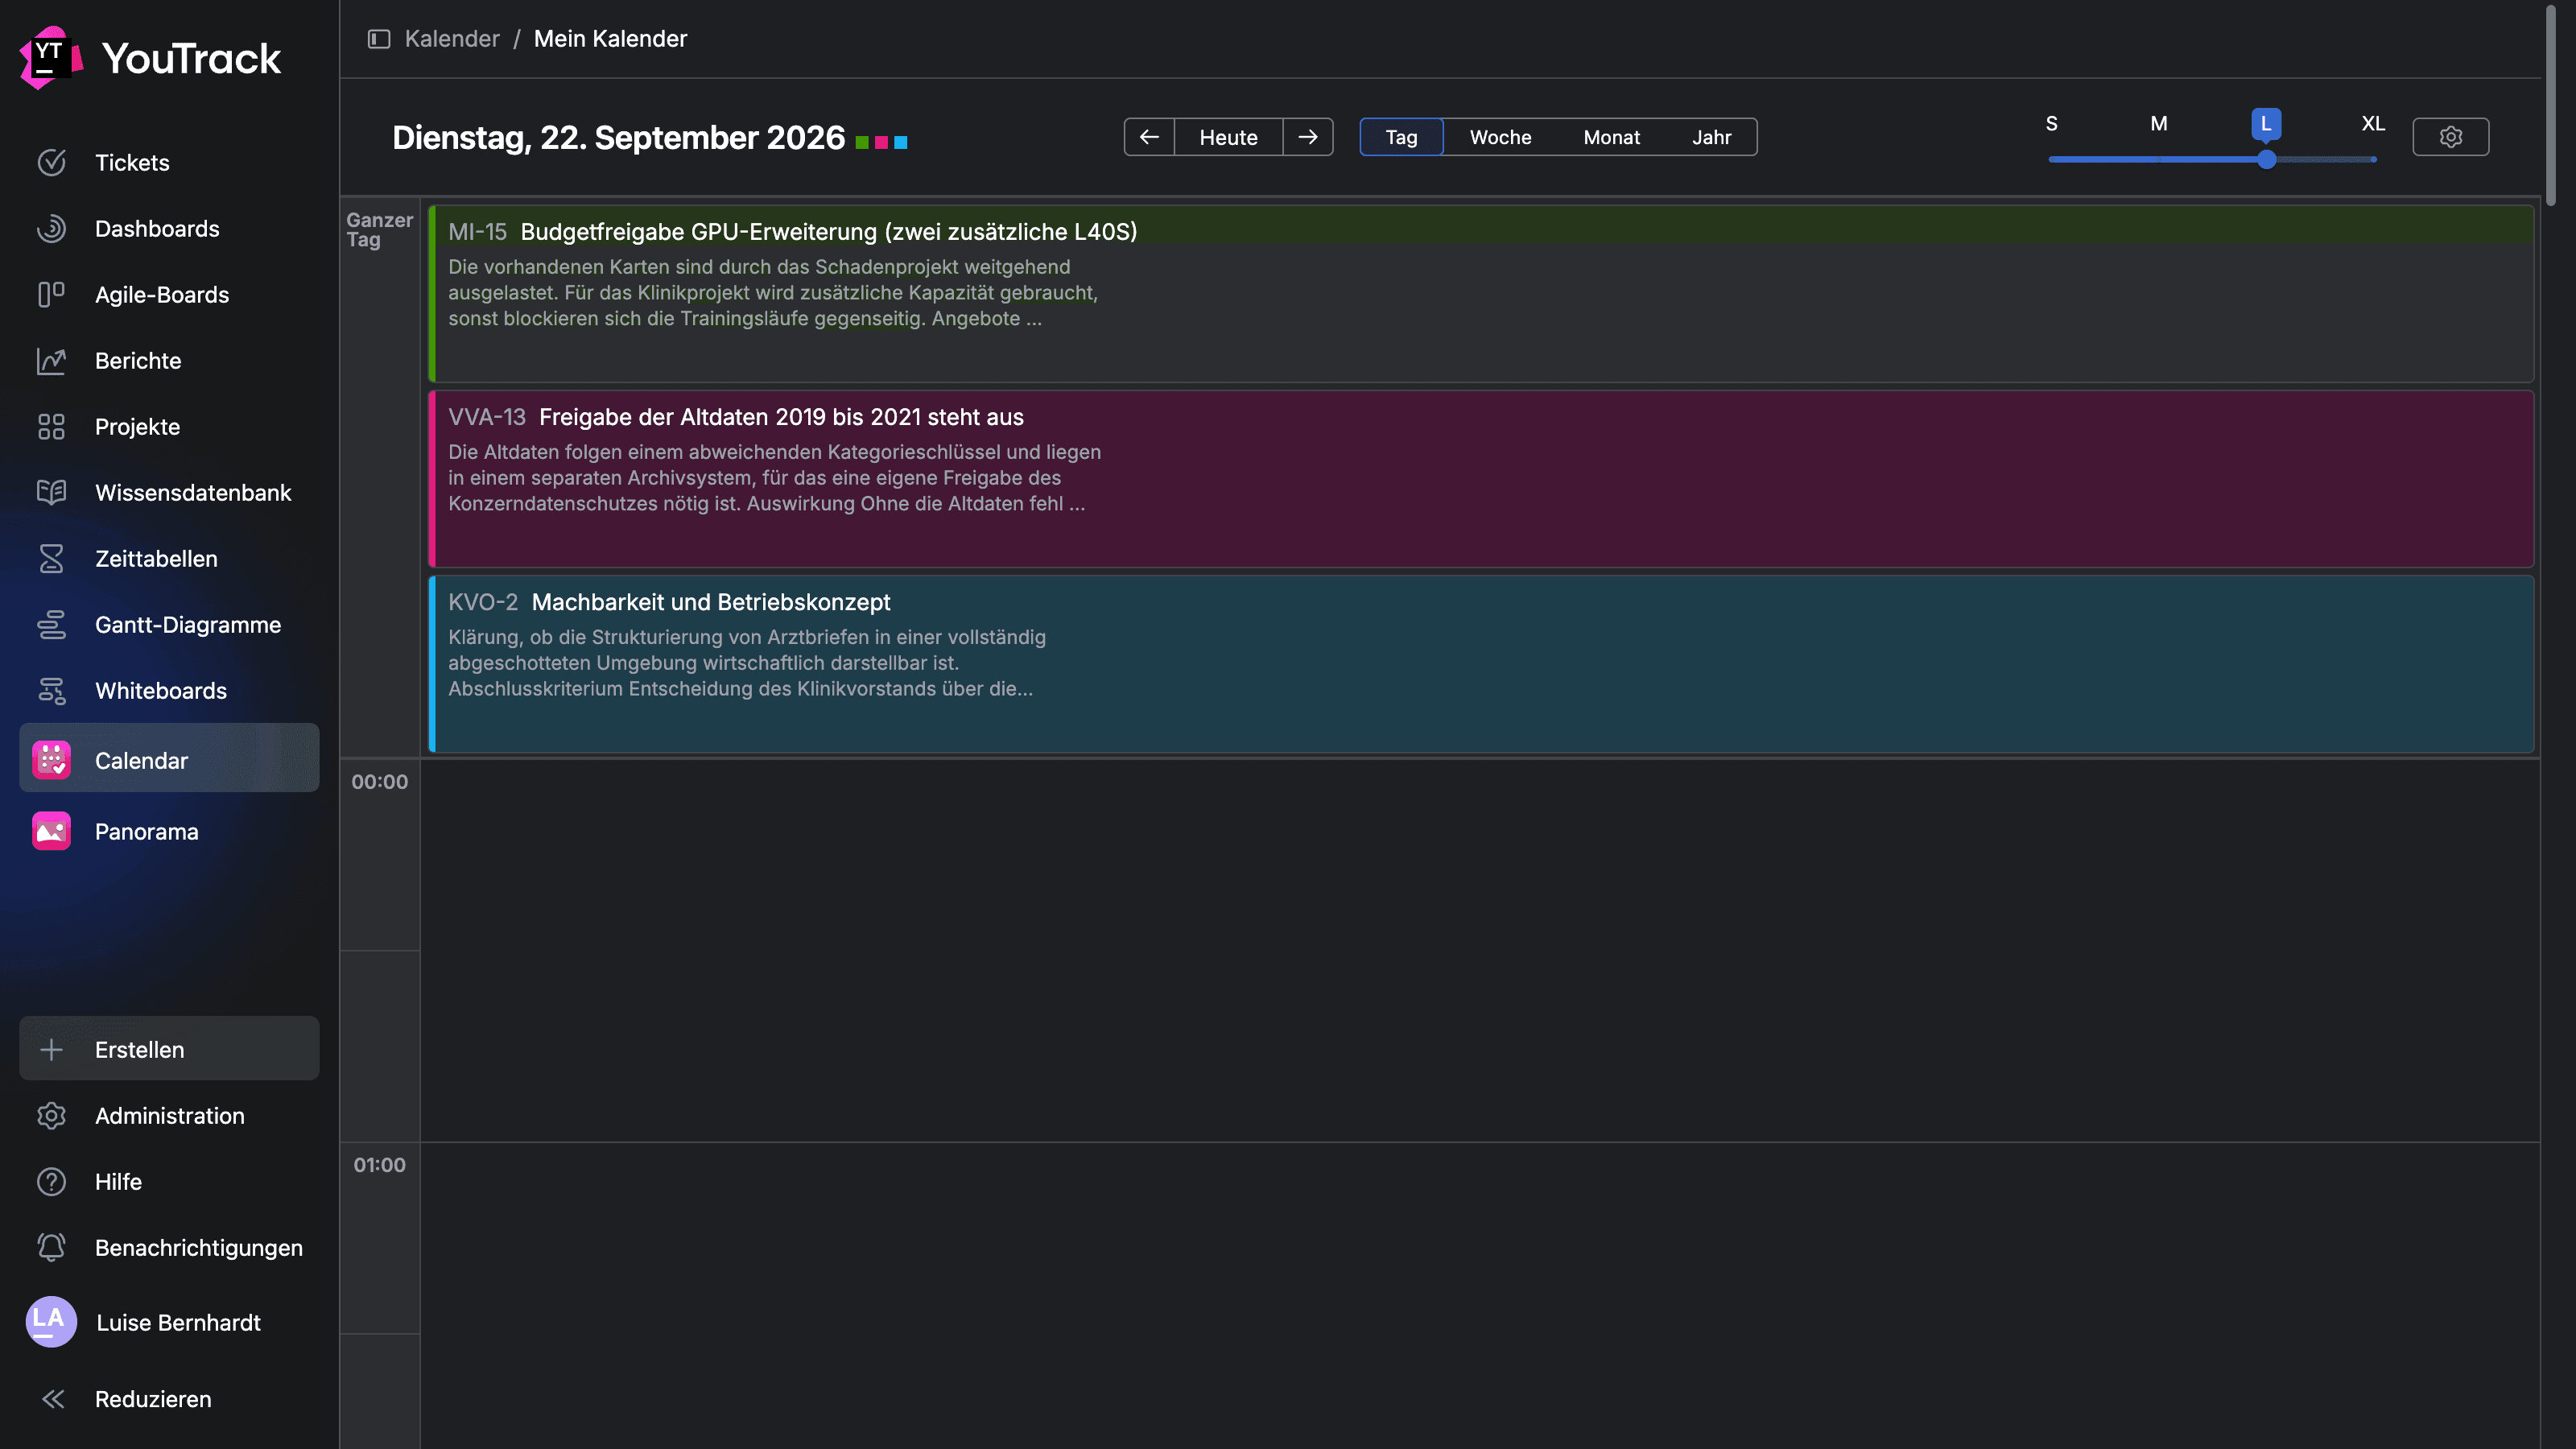Image resolution: width=2576 pixels, height=1449 pixels.
Task: Switch to Jahr view
Action: pyautogui.click(x=1711, y=137)
